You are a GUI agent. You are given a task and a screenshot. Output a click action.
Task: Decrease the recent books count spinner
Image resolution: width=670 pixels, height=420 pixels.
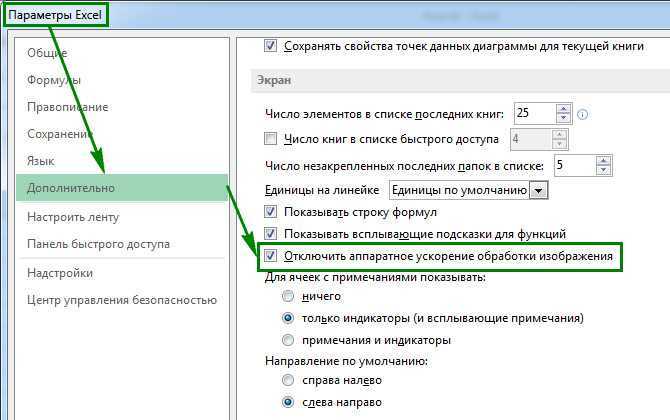[x=564, y=118]
